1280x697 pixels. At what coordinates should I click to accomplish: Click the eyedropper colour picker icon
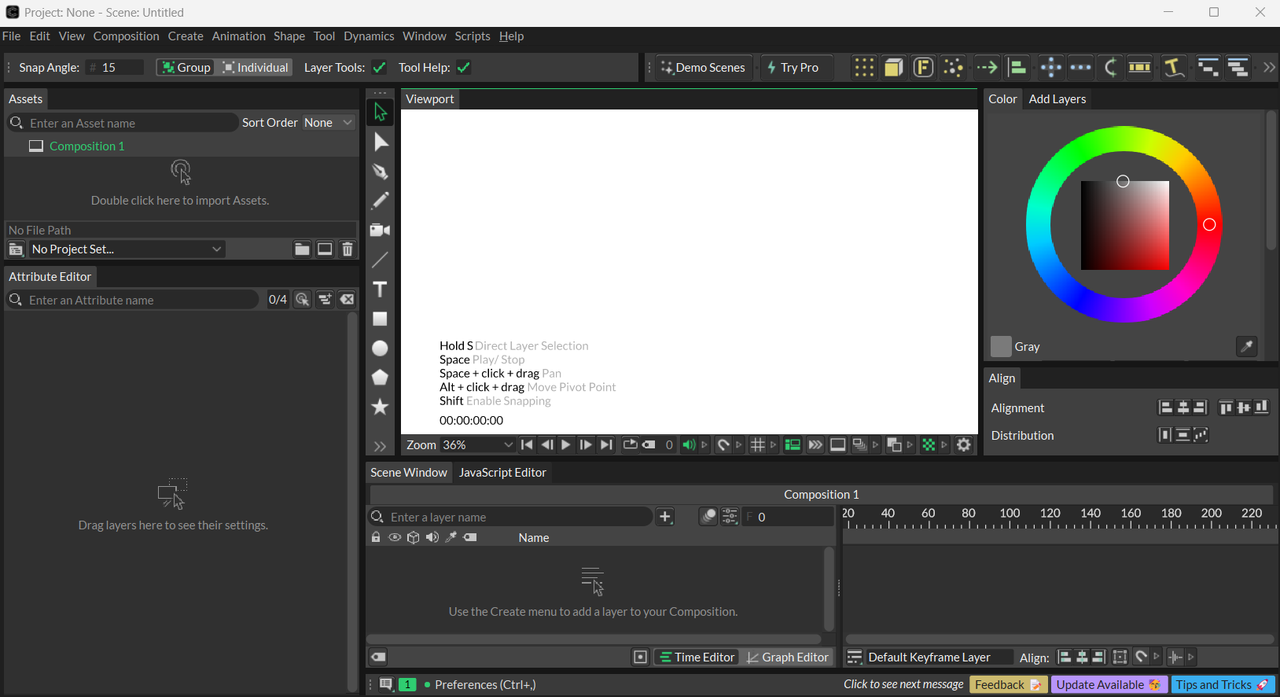1246,347
